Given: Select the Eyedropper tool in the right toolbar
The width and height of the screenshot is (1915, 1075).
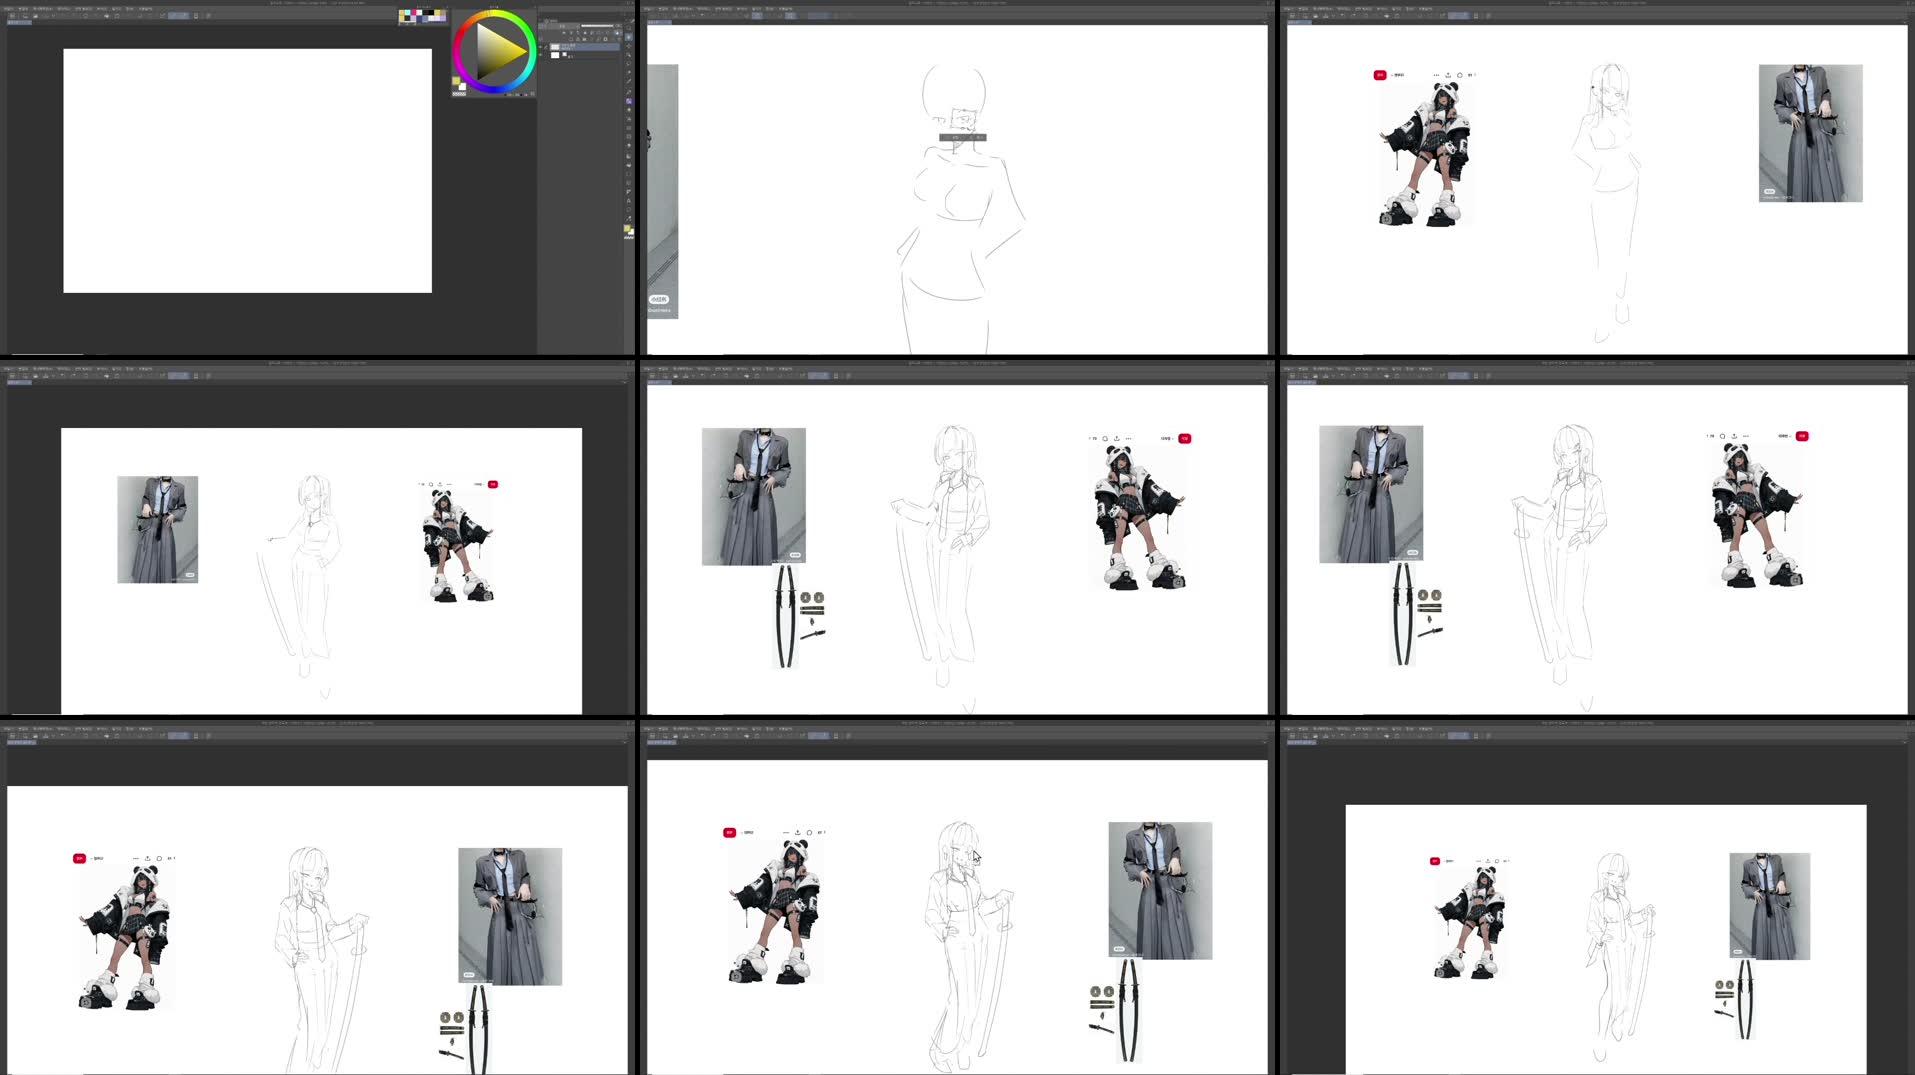Looking at the screenshot, I should click(628, 72).
